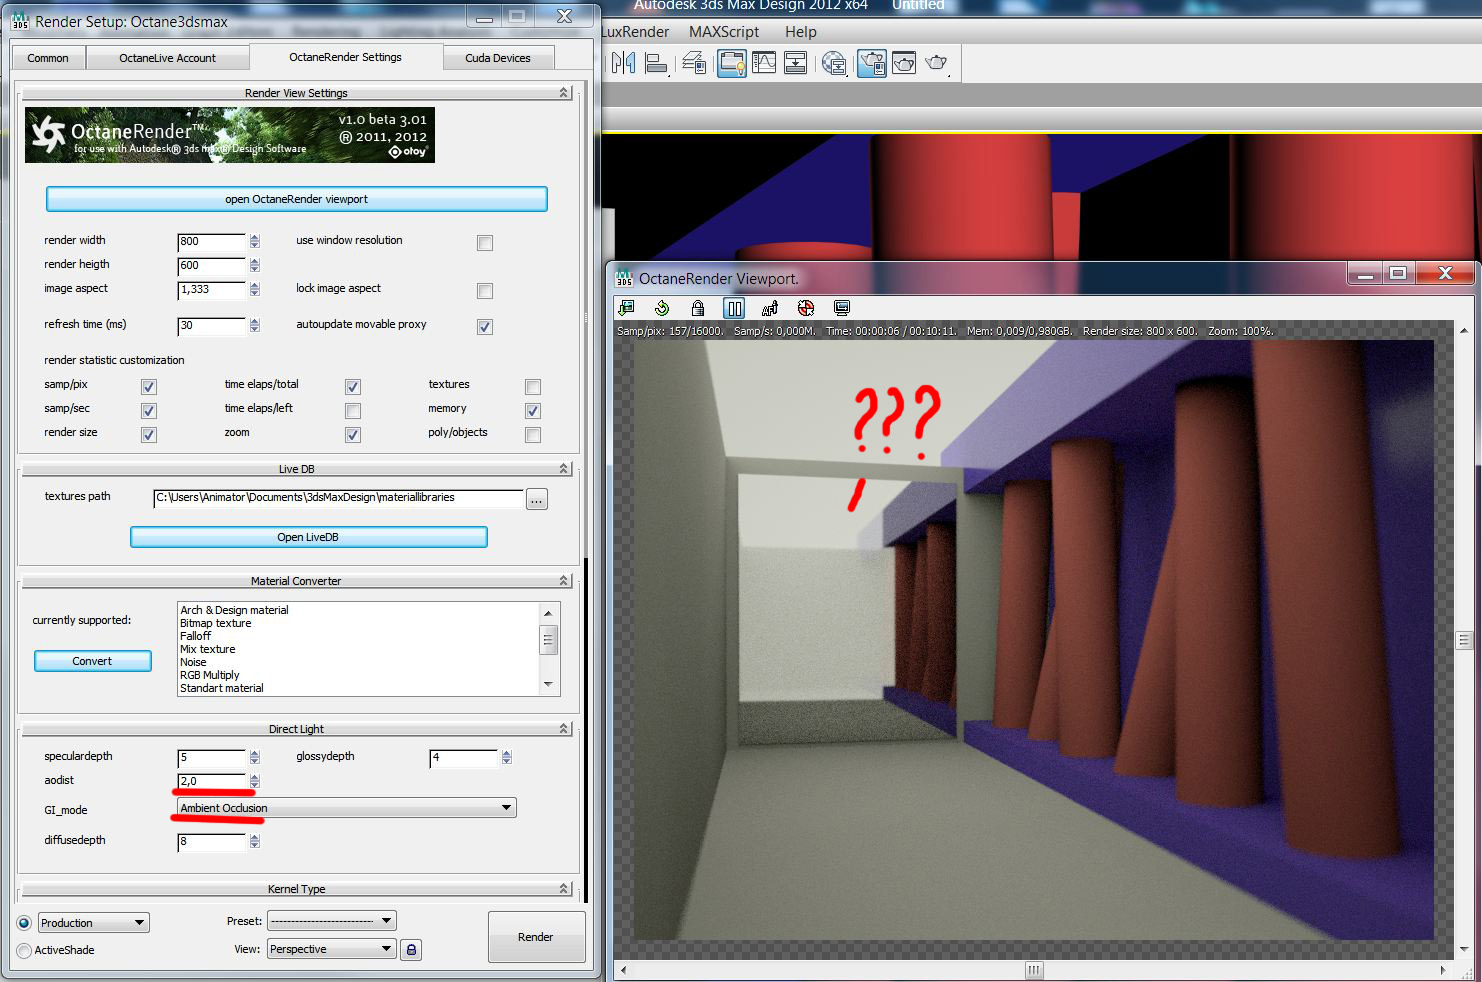Screen dimensions: 1482x982
Task: Open the Align tool flyout
Action: pyautogui.click(x=656, y=64)
